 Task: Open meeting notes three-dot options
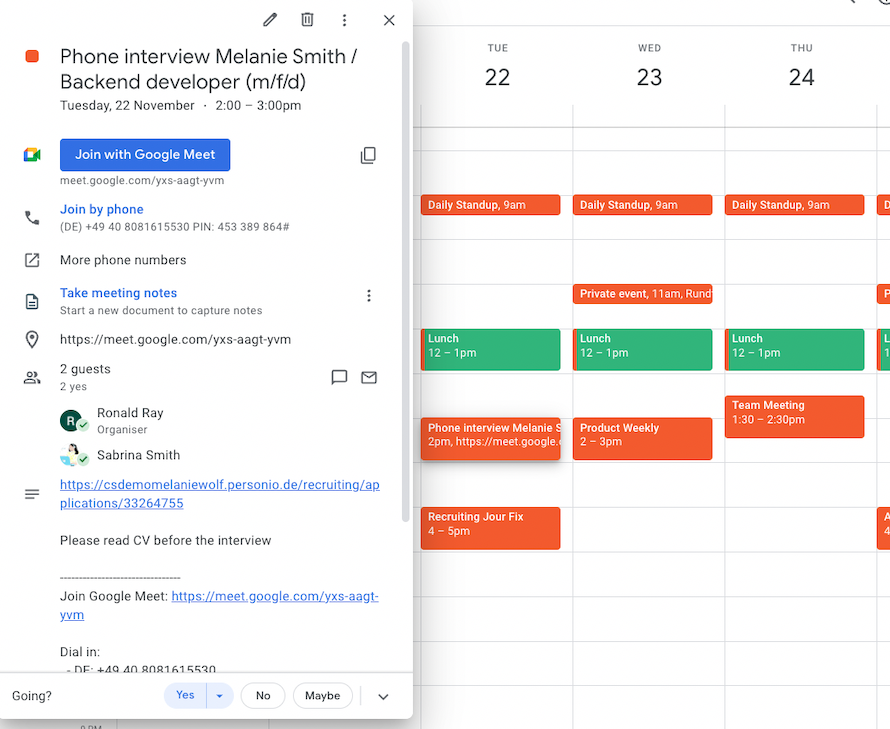pos(368,295)
